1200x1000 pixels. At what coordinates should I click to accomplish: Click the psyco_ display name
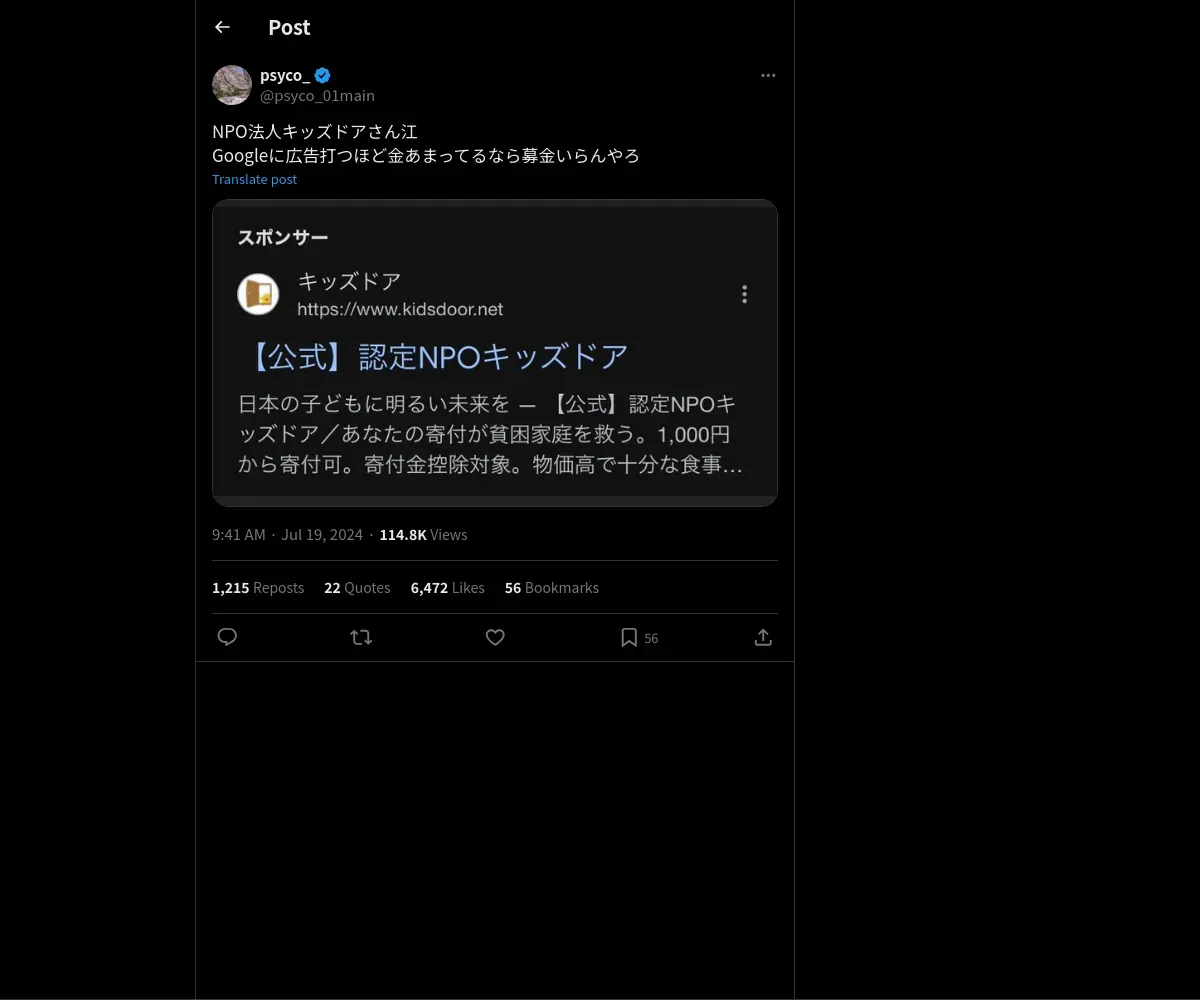(285, 75)
